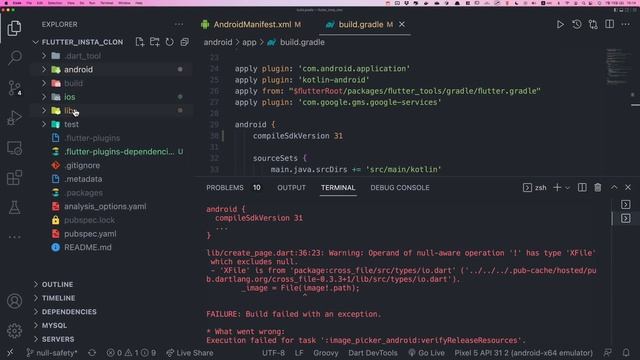Select the TERMINAL panel tab
Screen dimensions: 640x360
point(338,188)
